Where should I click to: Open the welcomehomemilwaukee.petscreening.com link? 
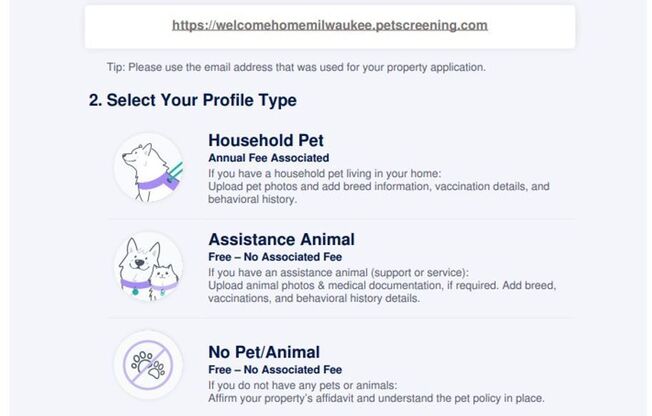329,25
